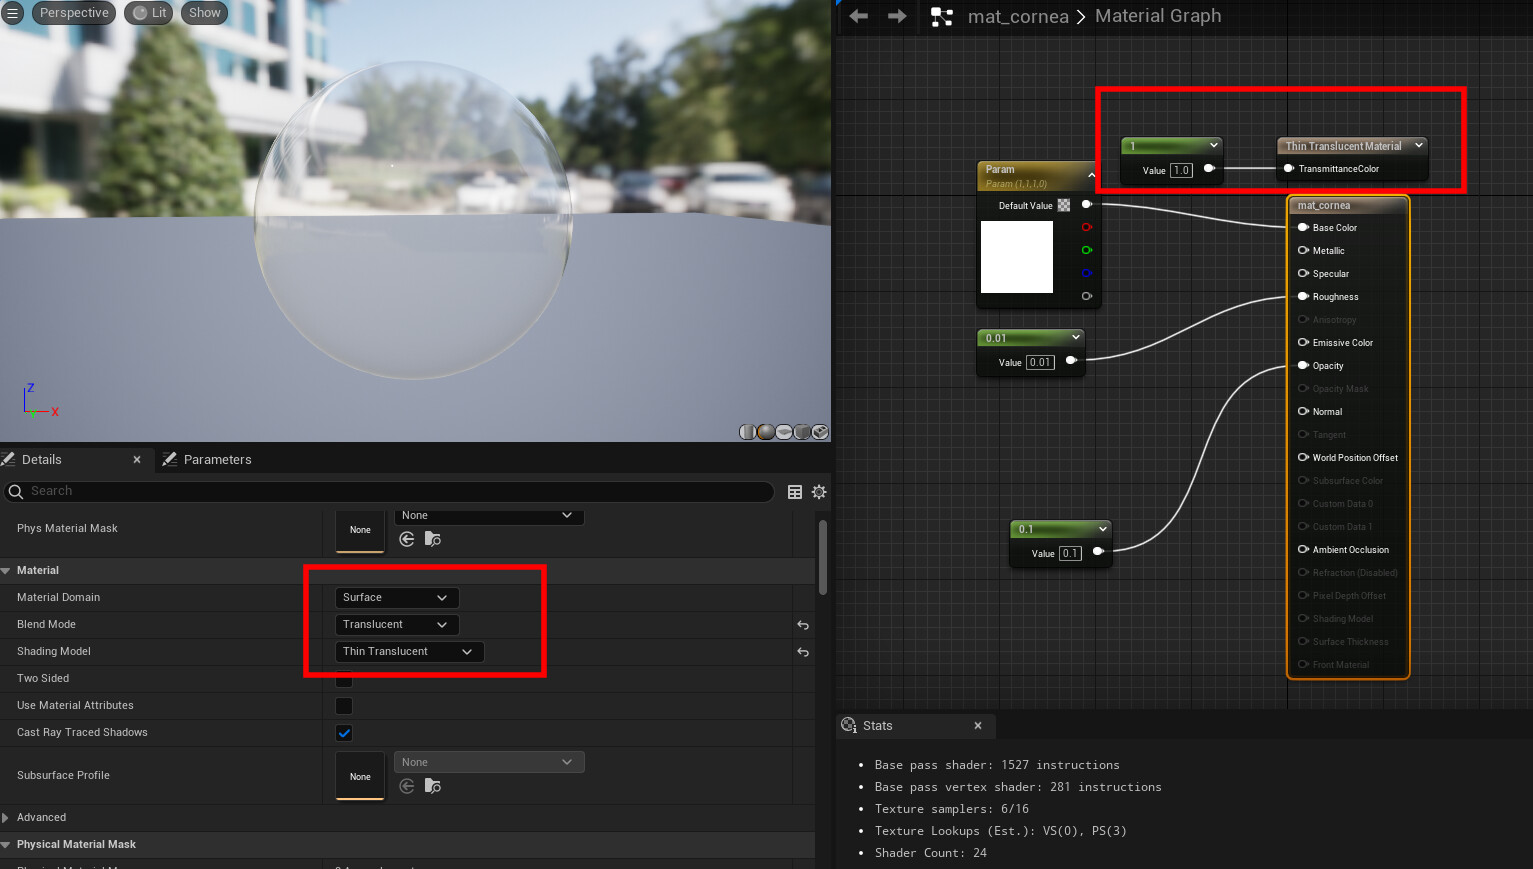
Task: Switch to the Parameters tab
Action: pos(217,459)
